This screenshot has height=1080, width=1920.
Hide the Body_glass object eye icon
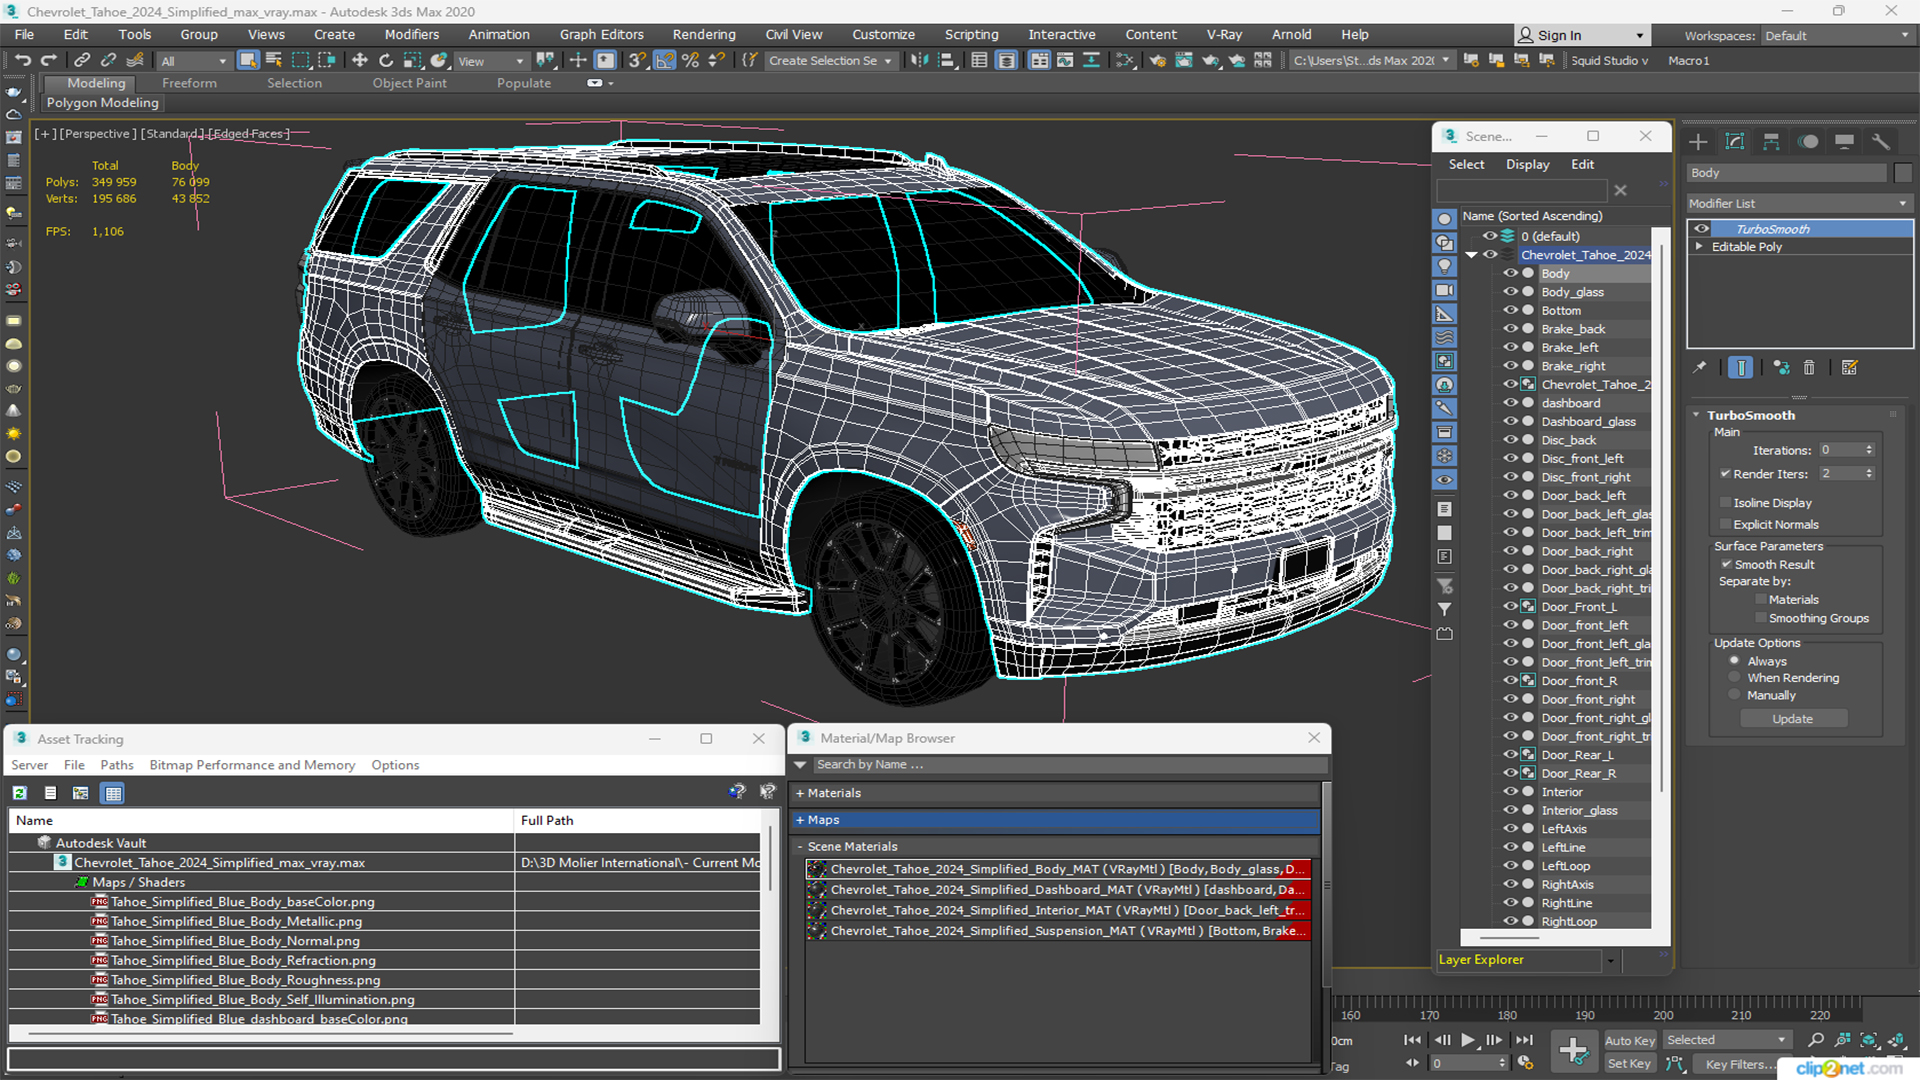pyautogui.click(x=1510, y=292)
